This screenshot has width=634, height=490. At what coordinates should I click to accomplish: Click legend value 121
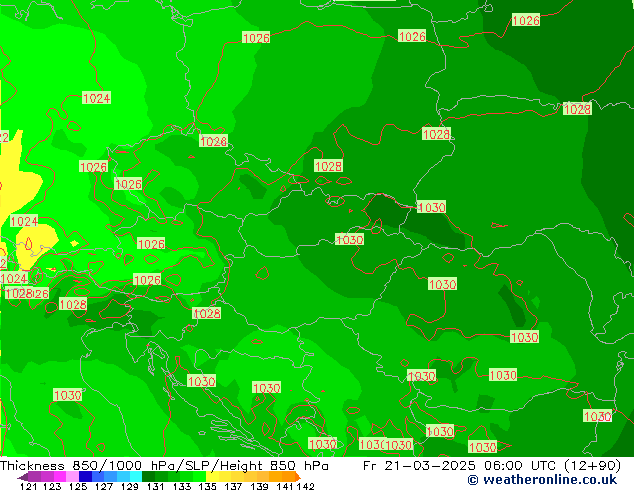(x=28, y=486)
